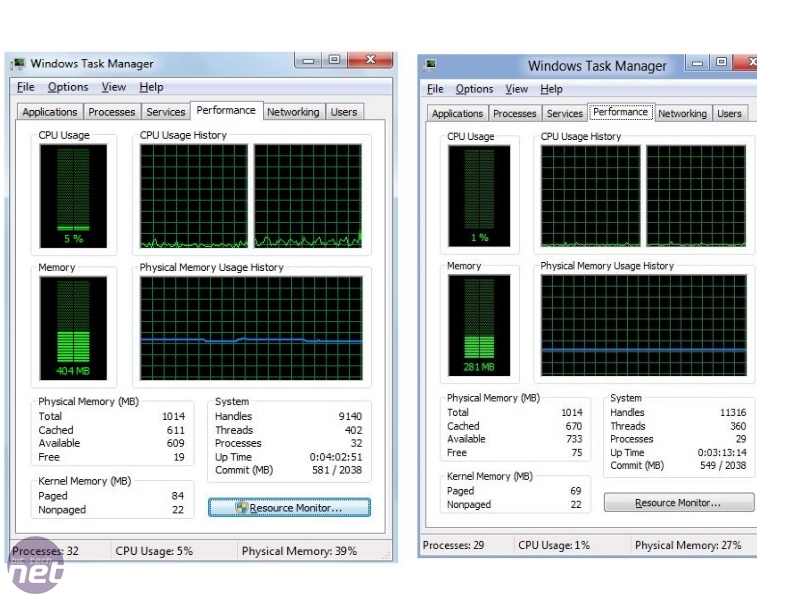Open the File menu in the right window
This screenshot has height=600, width=800.
click(435, 89)
